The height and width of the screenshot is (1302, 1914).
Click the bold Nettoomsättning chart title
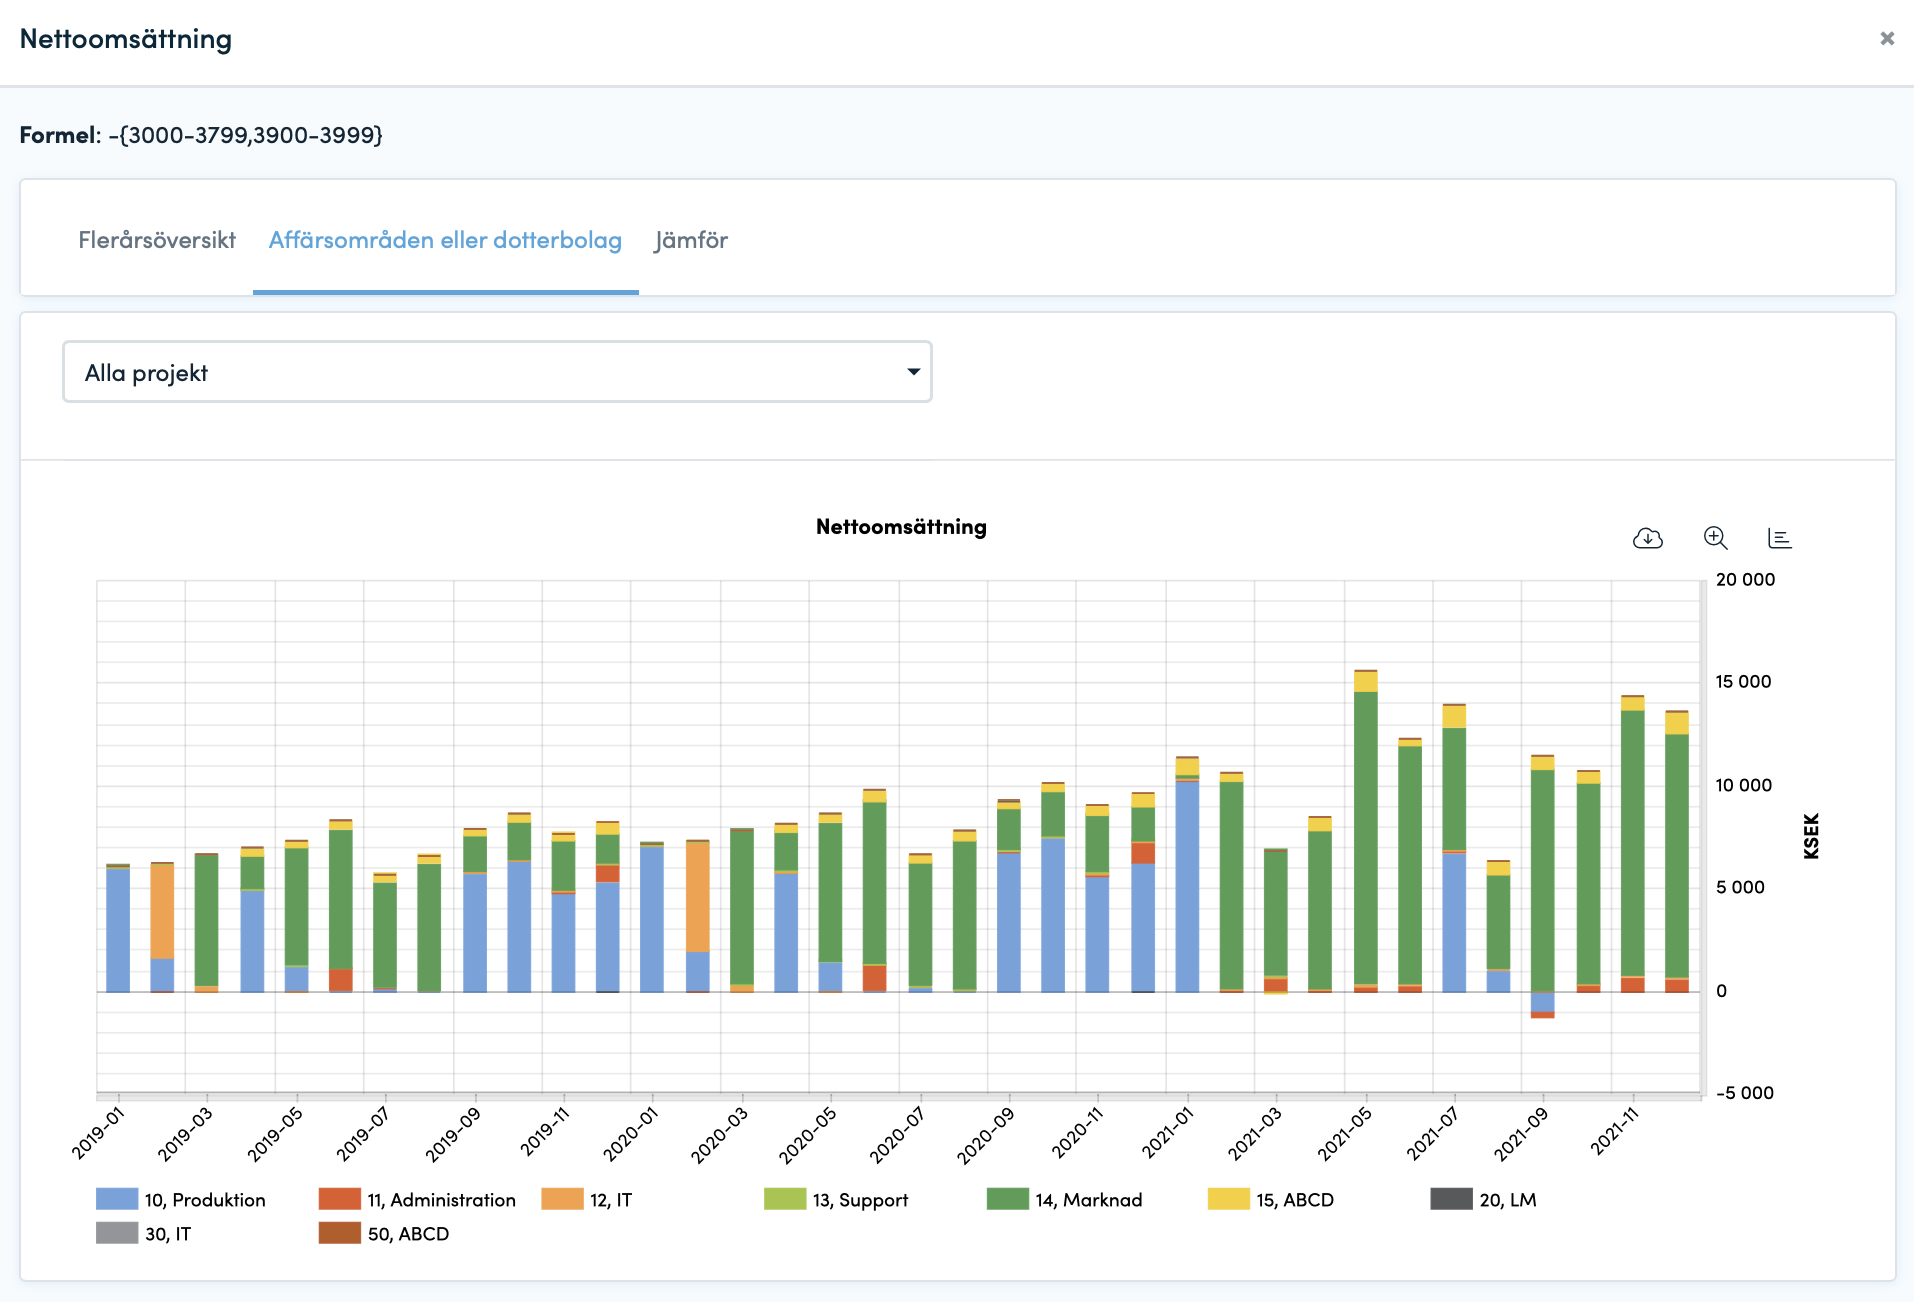(x=901, y=526)
